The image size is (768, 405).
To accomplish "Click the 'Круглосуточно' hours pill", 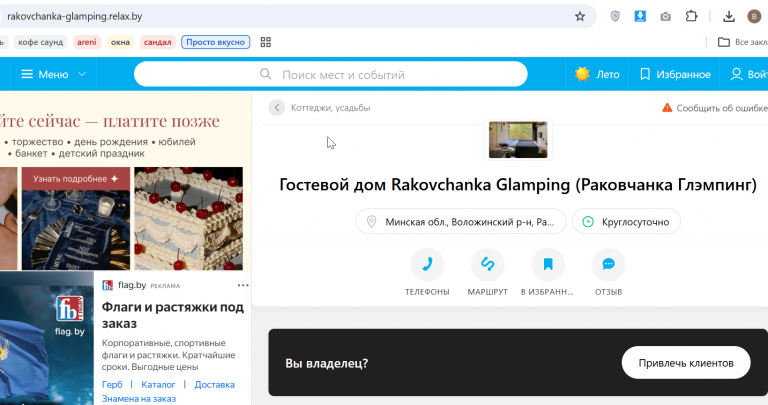I will coord(626,222).
